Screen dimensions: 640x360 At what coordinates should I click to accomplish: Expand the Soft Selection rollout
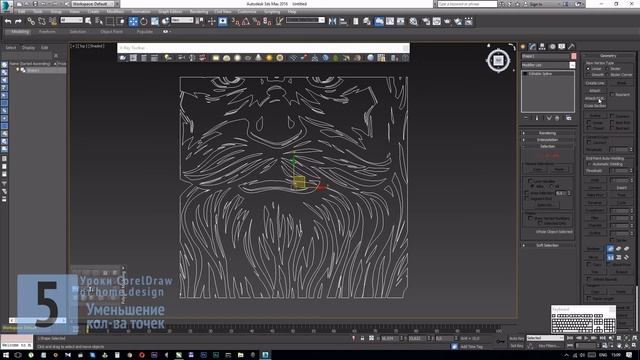coord(547,245)
